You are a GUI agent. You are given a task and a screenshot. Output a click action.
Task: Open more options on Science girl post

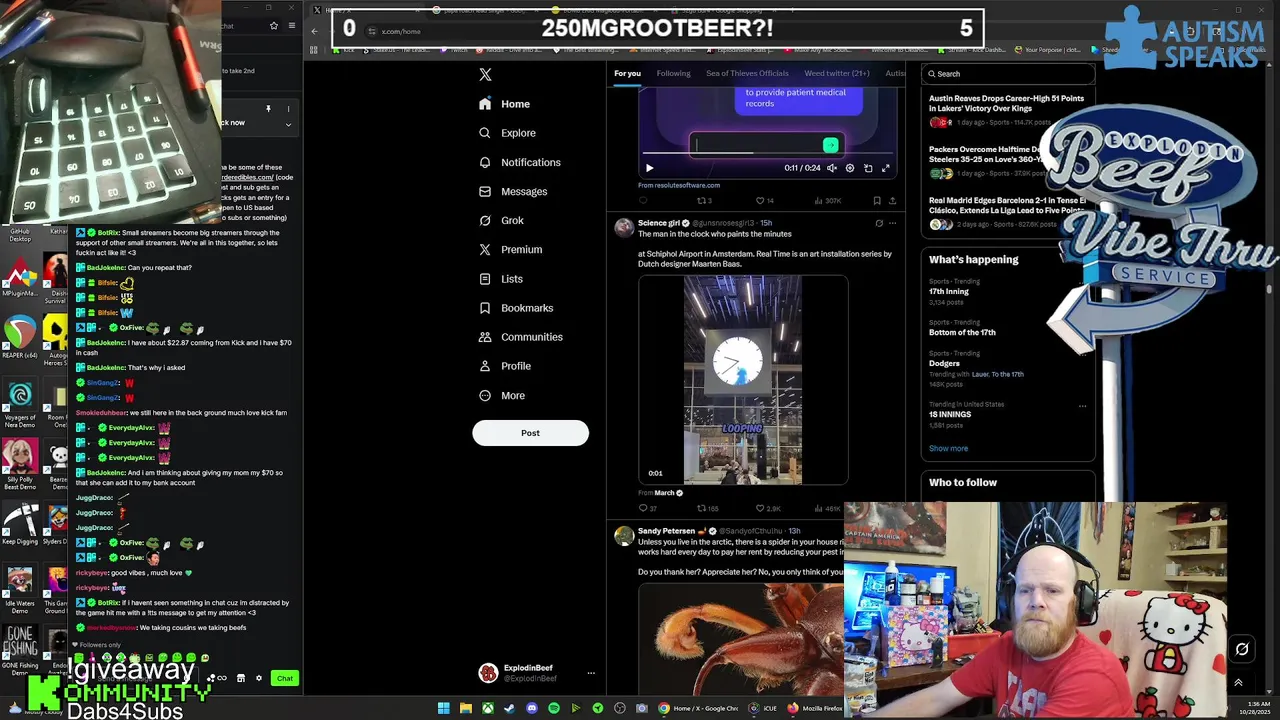pyautogui.click(x=893, y=223)
